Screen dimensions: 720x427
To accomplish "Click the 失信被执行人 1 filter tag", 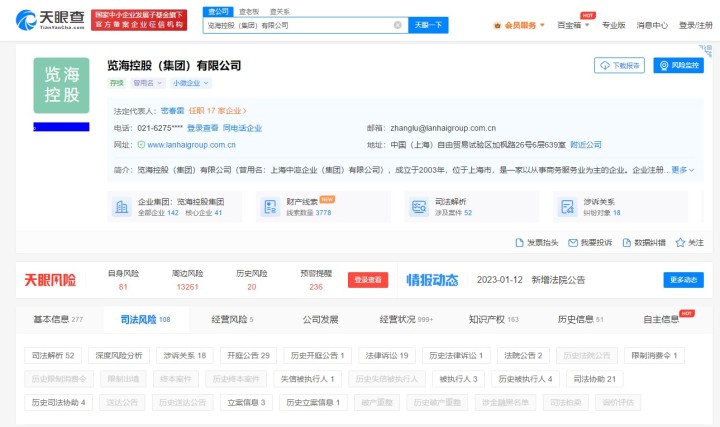I will [x=307, y=379].
